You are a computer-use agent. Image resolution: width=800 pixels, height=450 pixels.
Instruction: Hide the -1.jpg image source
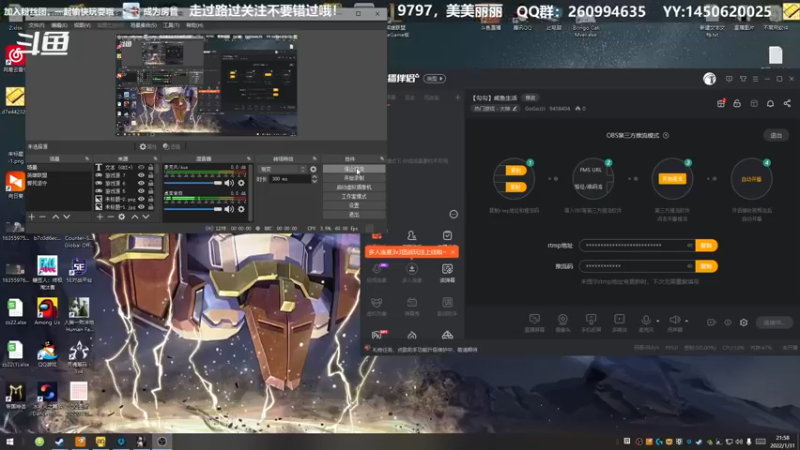pos(141,207)
